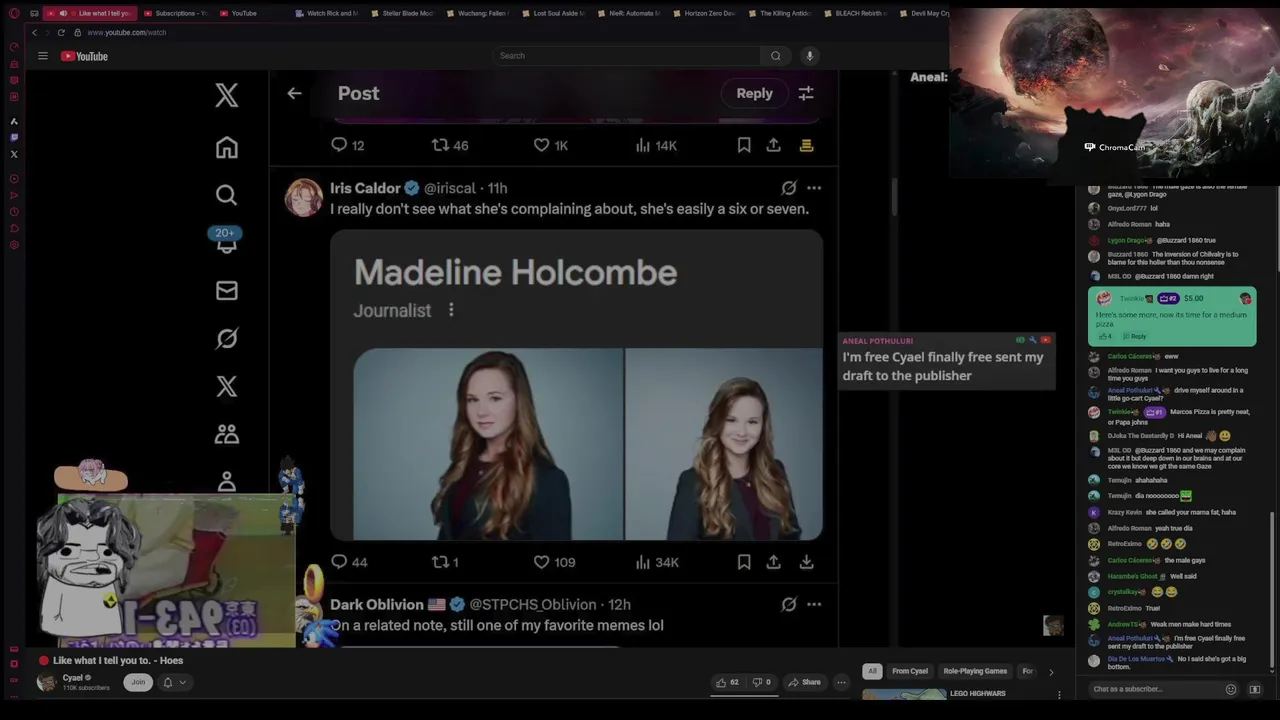The image size is (1280, 720).
Task: Open the X Messages envelope icon
Action: (x=227, y=291)
